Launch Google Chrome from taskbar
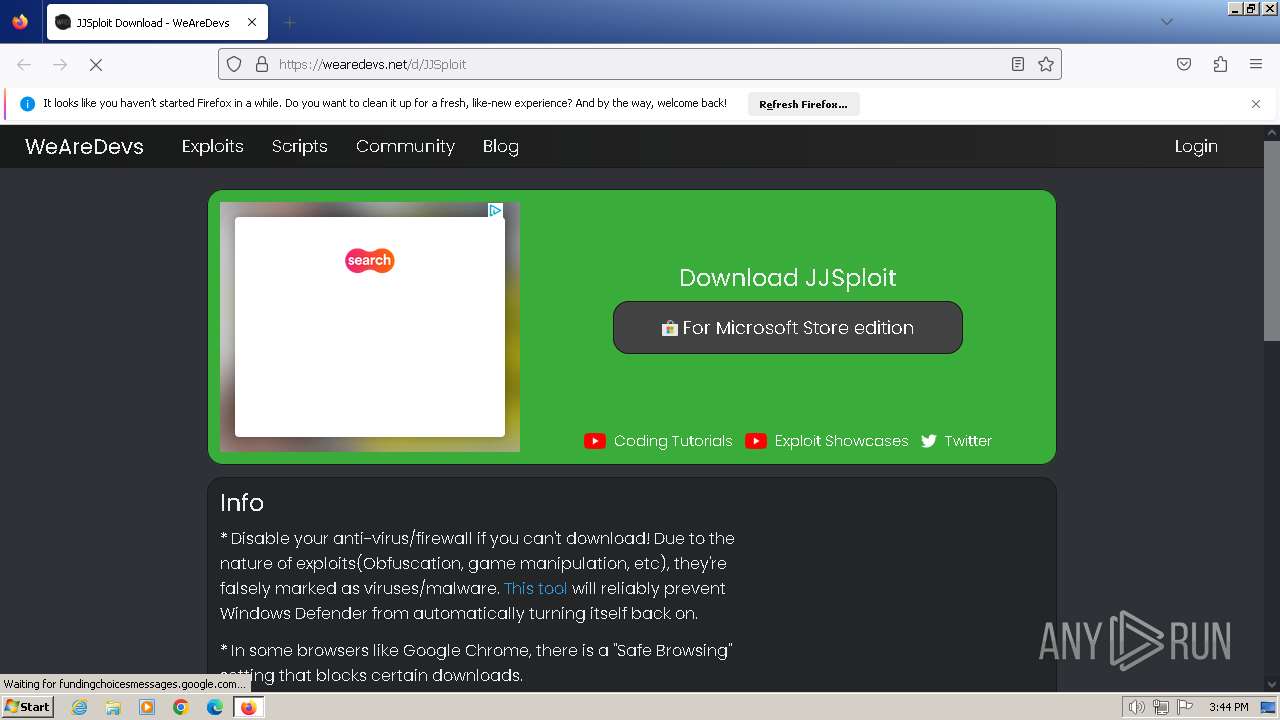Image resolution: width=1280 pixels, height=720 pixels. pyautogui.click(x=181, y=707)
